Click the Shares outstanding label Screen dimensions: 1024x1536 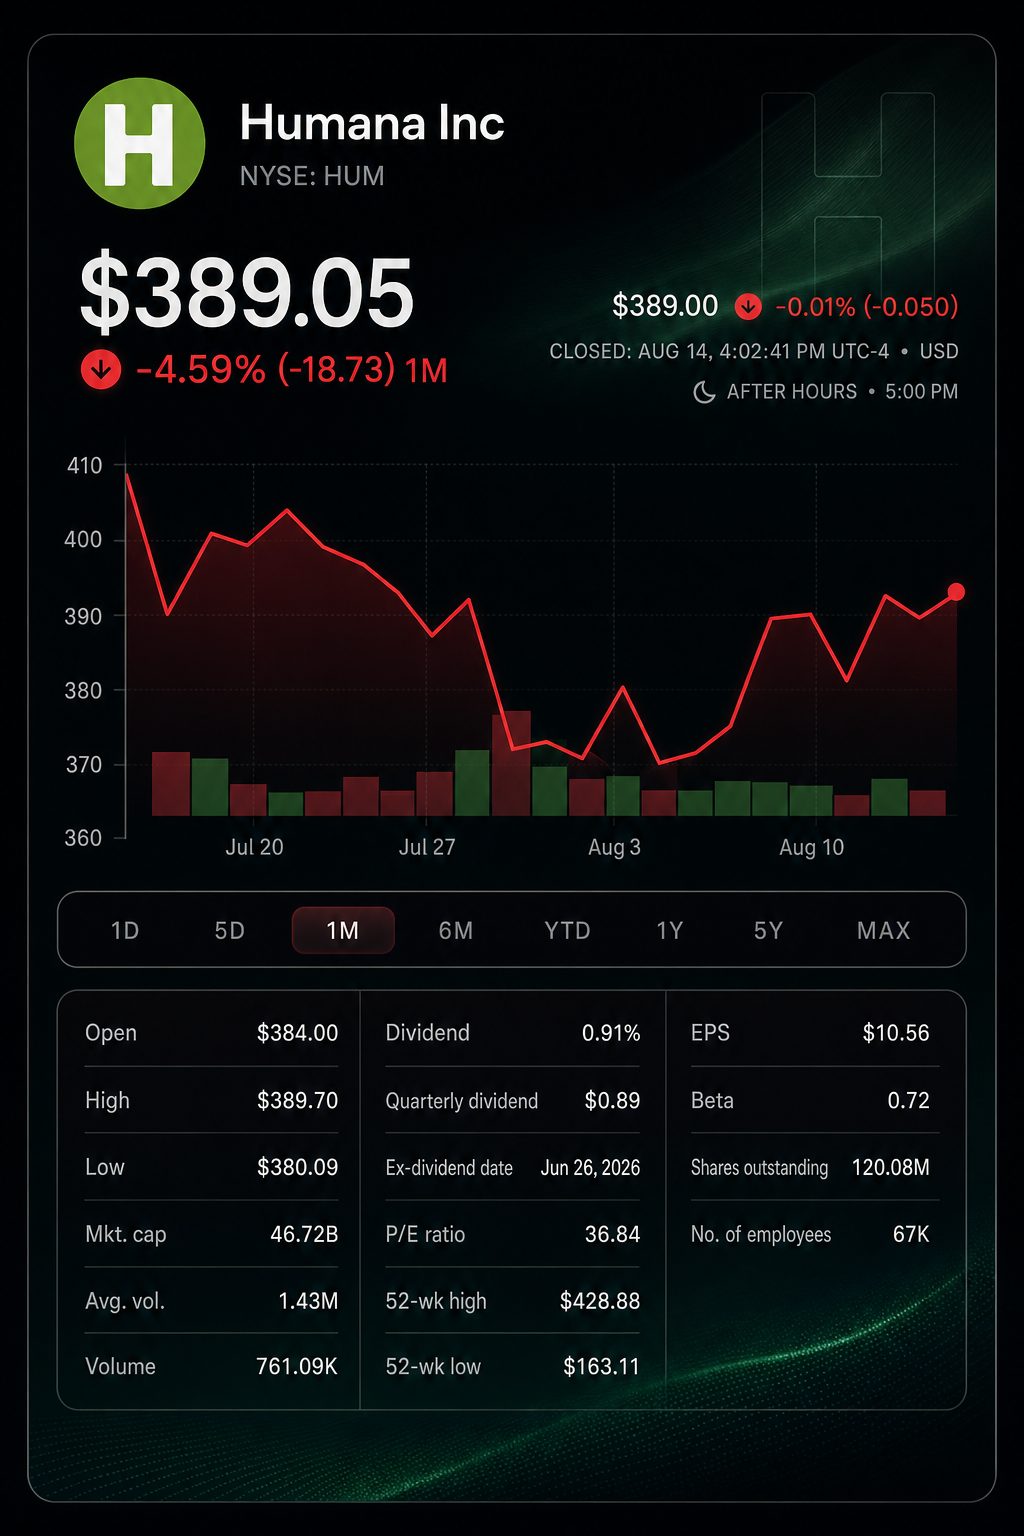(x=759, y=1168)
